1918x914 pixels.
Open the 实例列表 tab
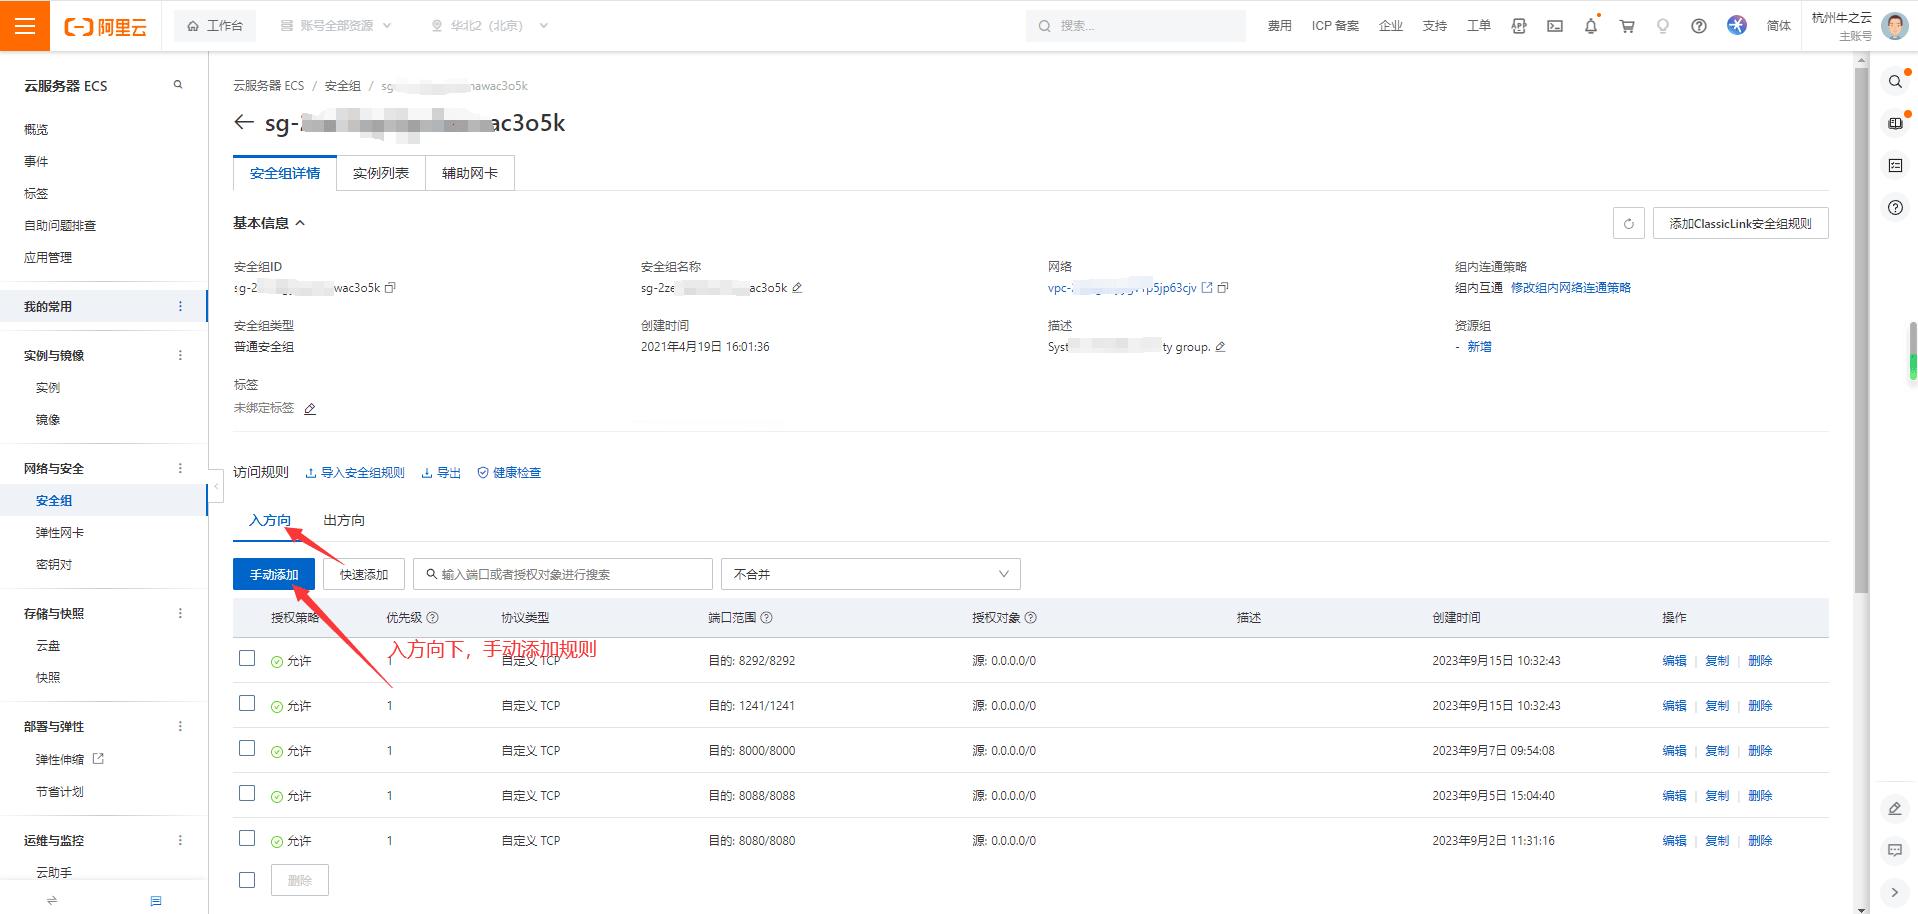381,173
